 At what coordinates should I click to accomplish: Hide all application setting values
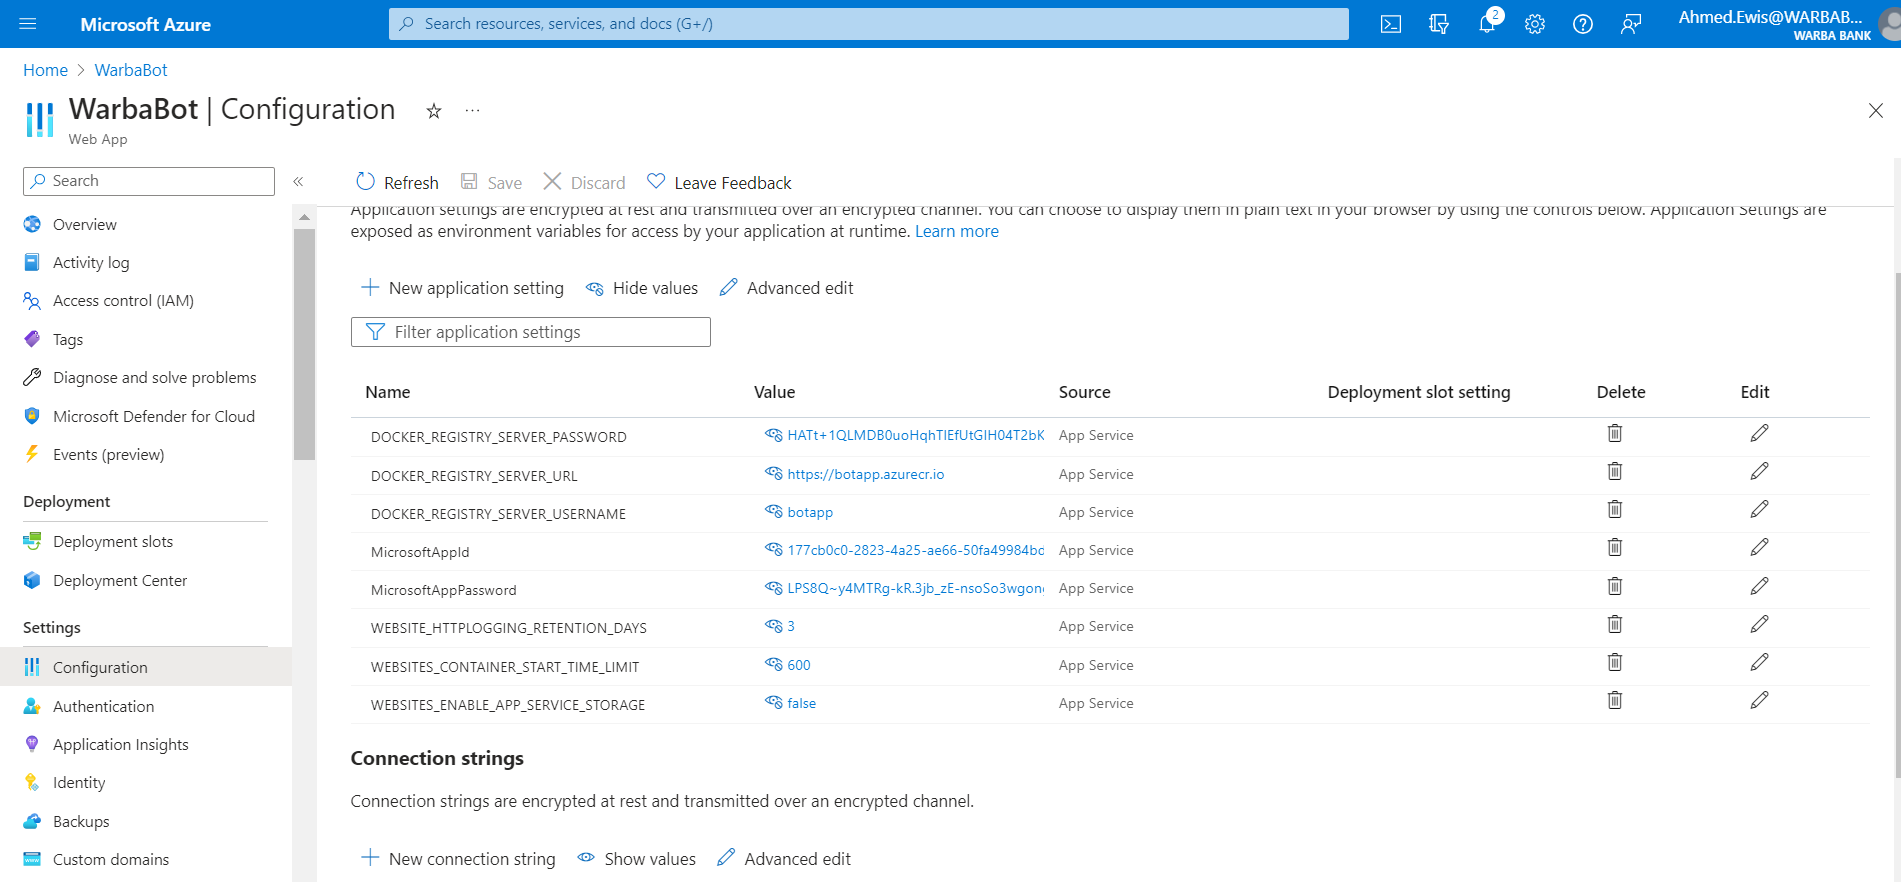[x=642, y=288]
